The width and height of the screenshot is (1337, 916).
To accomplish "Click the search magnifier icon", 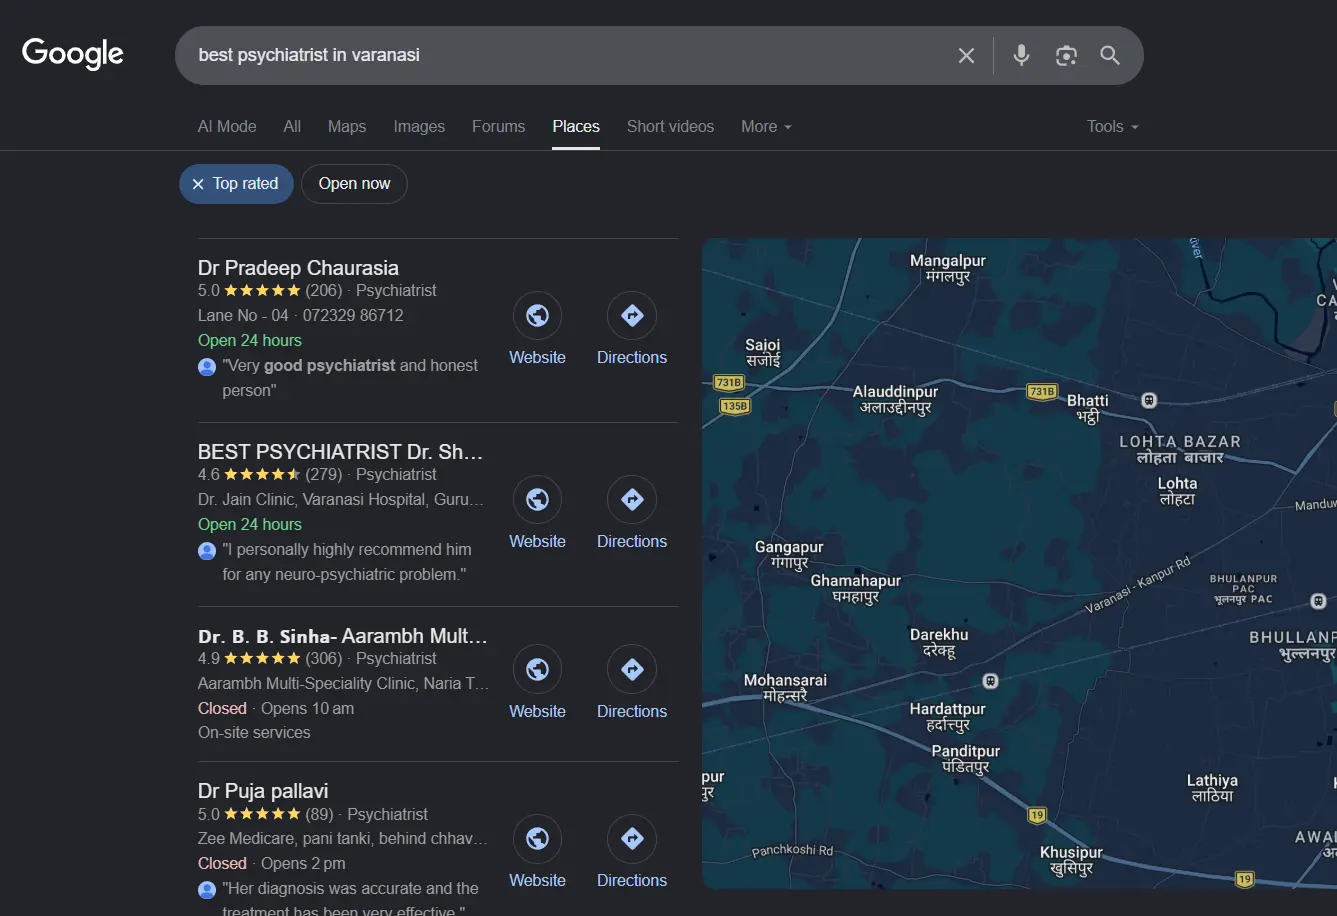I will point(1110,55).
